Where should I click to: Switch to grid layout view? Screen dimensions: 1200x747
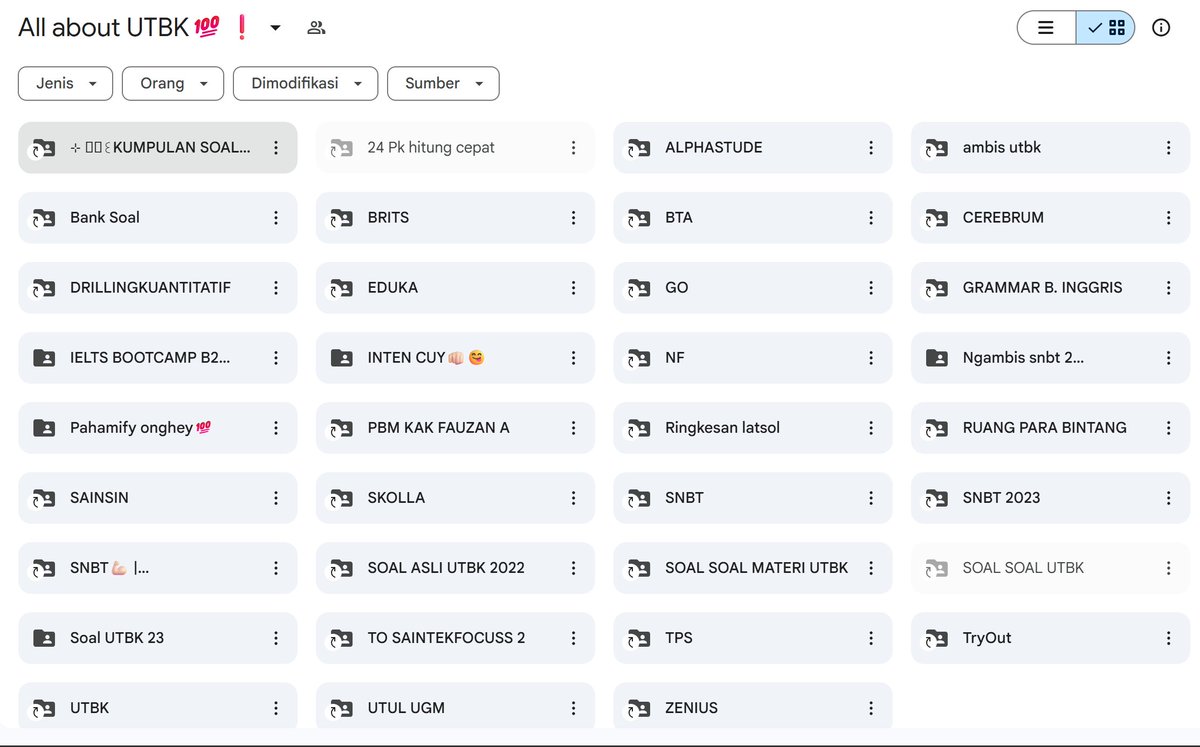click(1106, 28)
